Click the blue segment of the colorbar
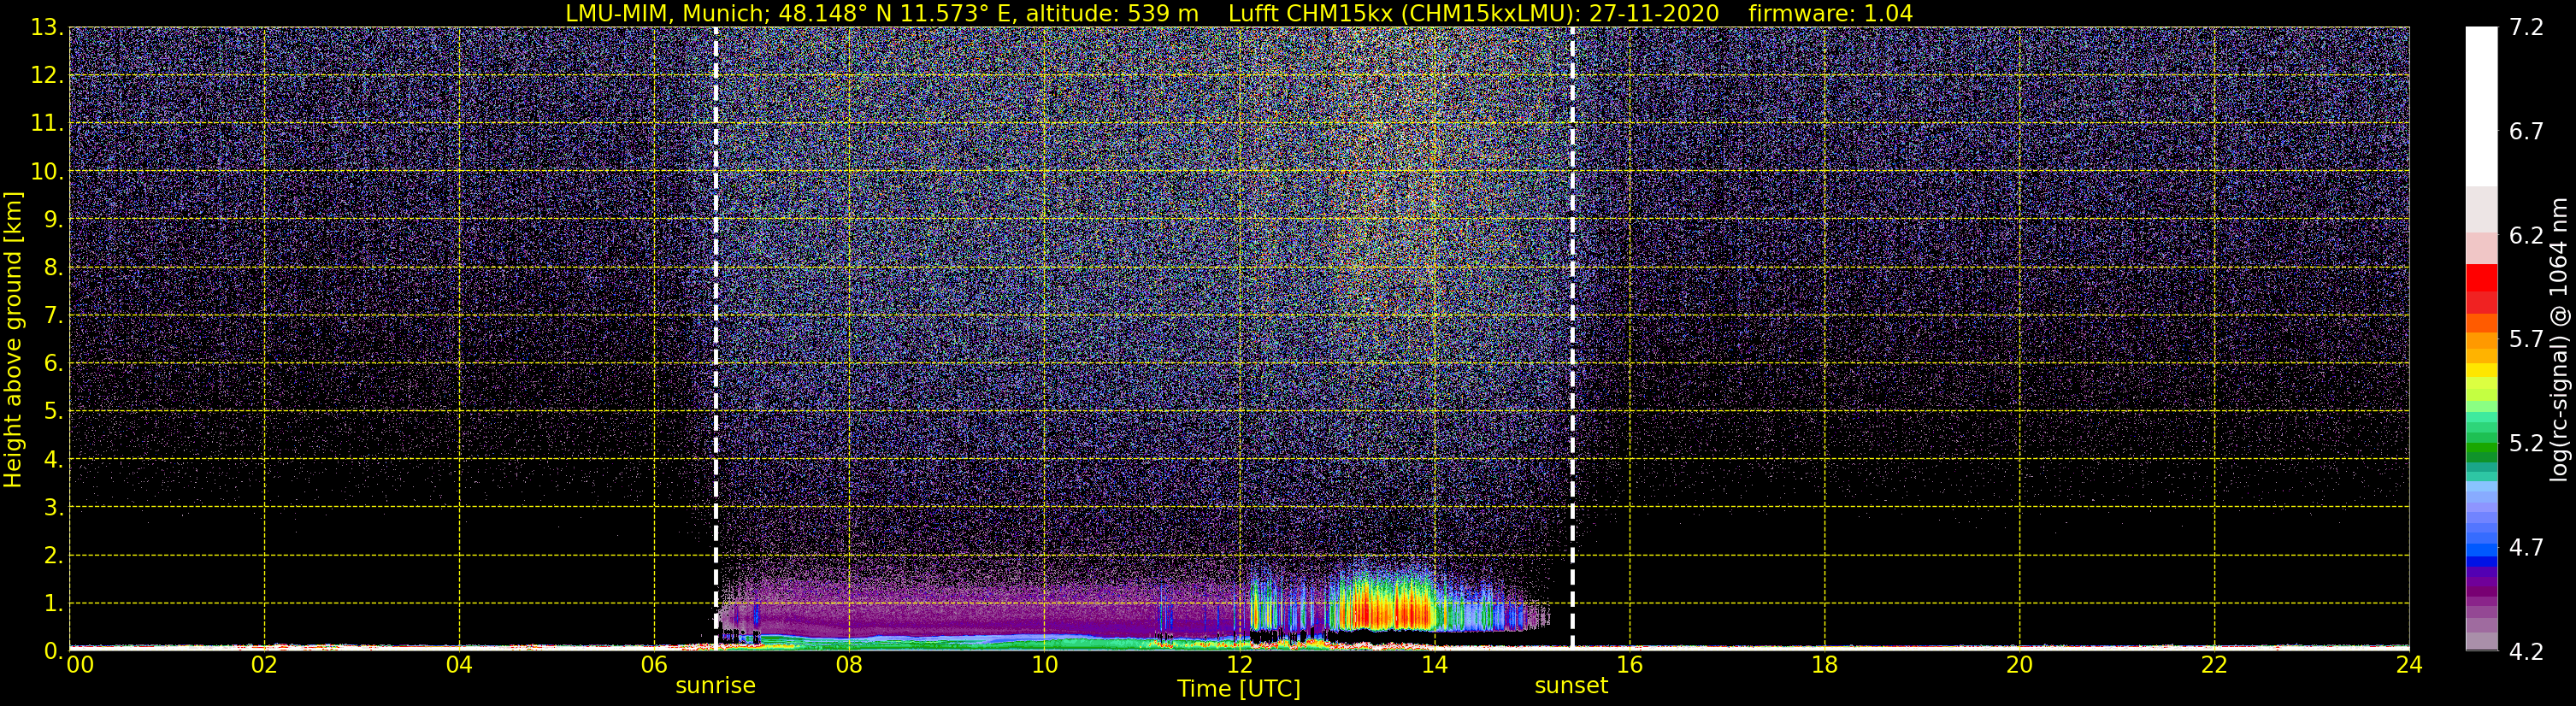The height and width of the screenshot is (706, 2576). (2481, 548)
